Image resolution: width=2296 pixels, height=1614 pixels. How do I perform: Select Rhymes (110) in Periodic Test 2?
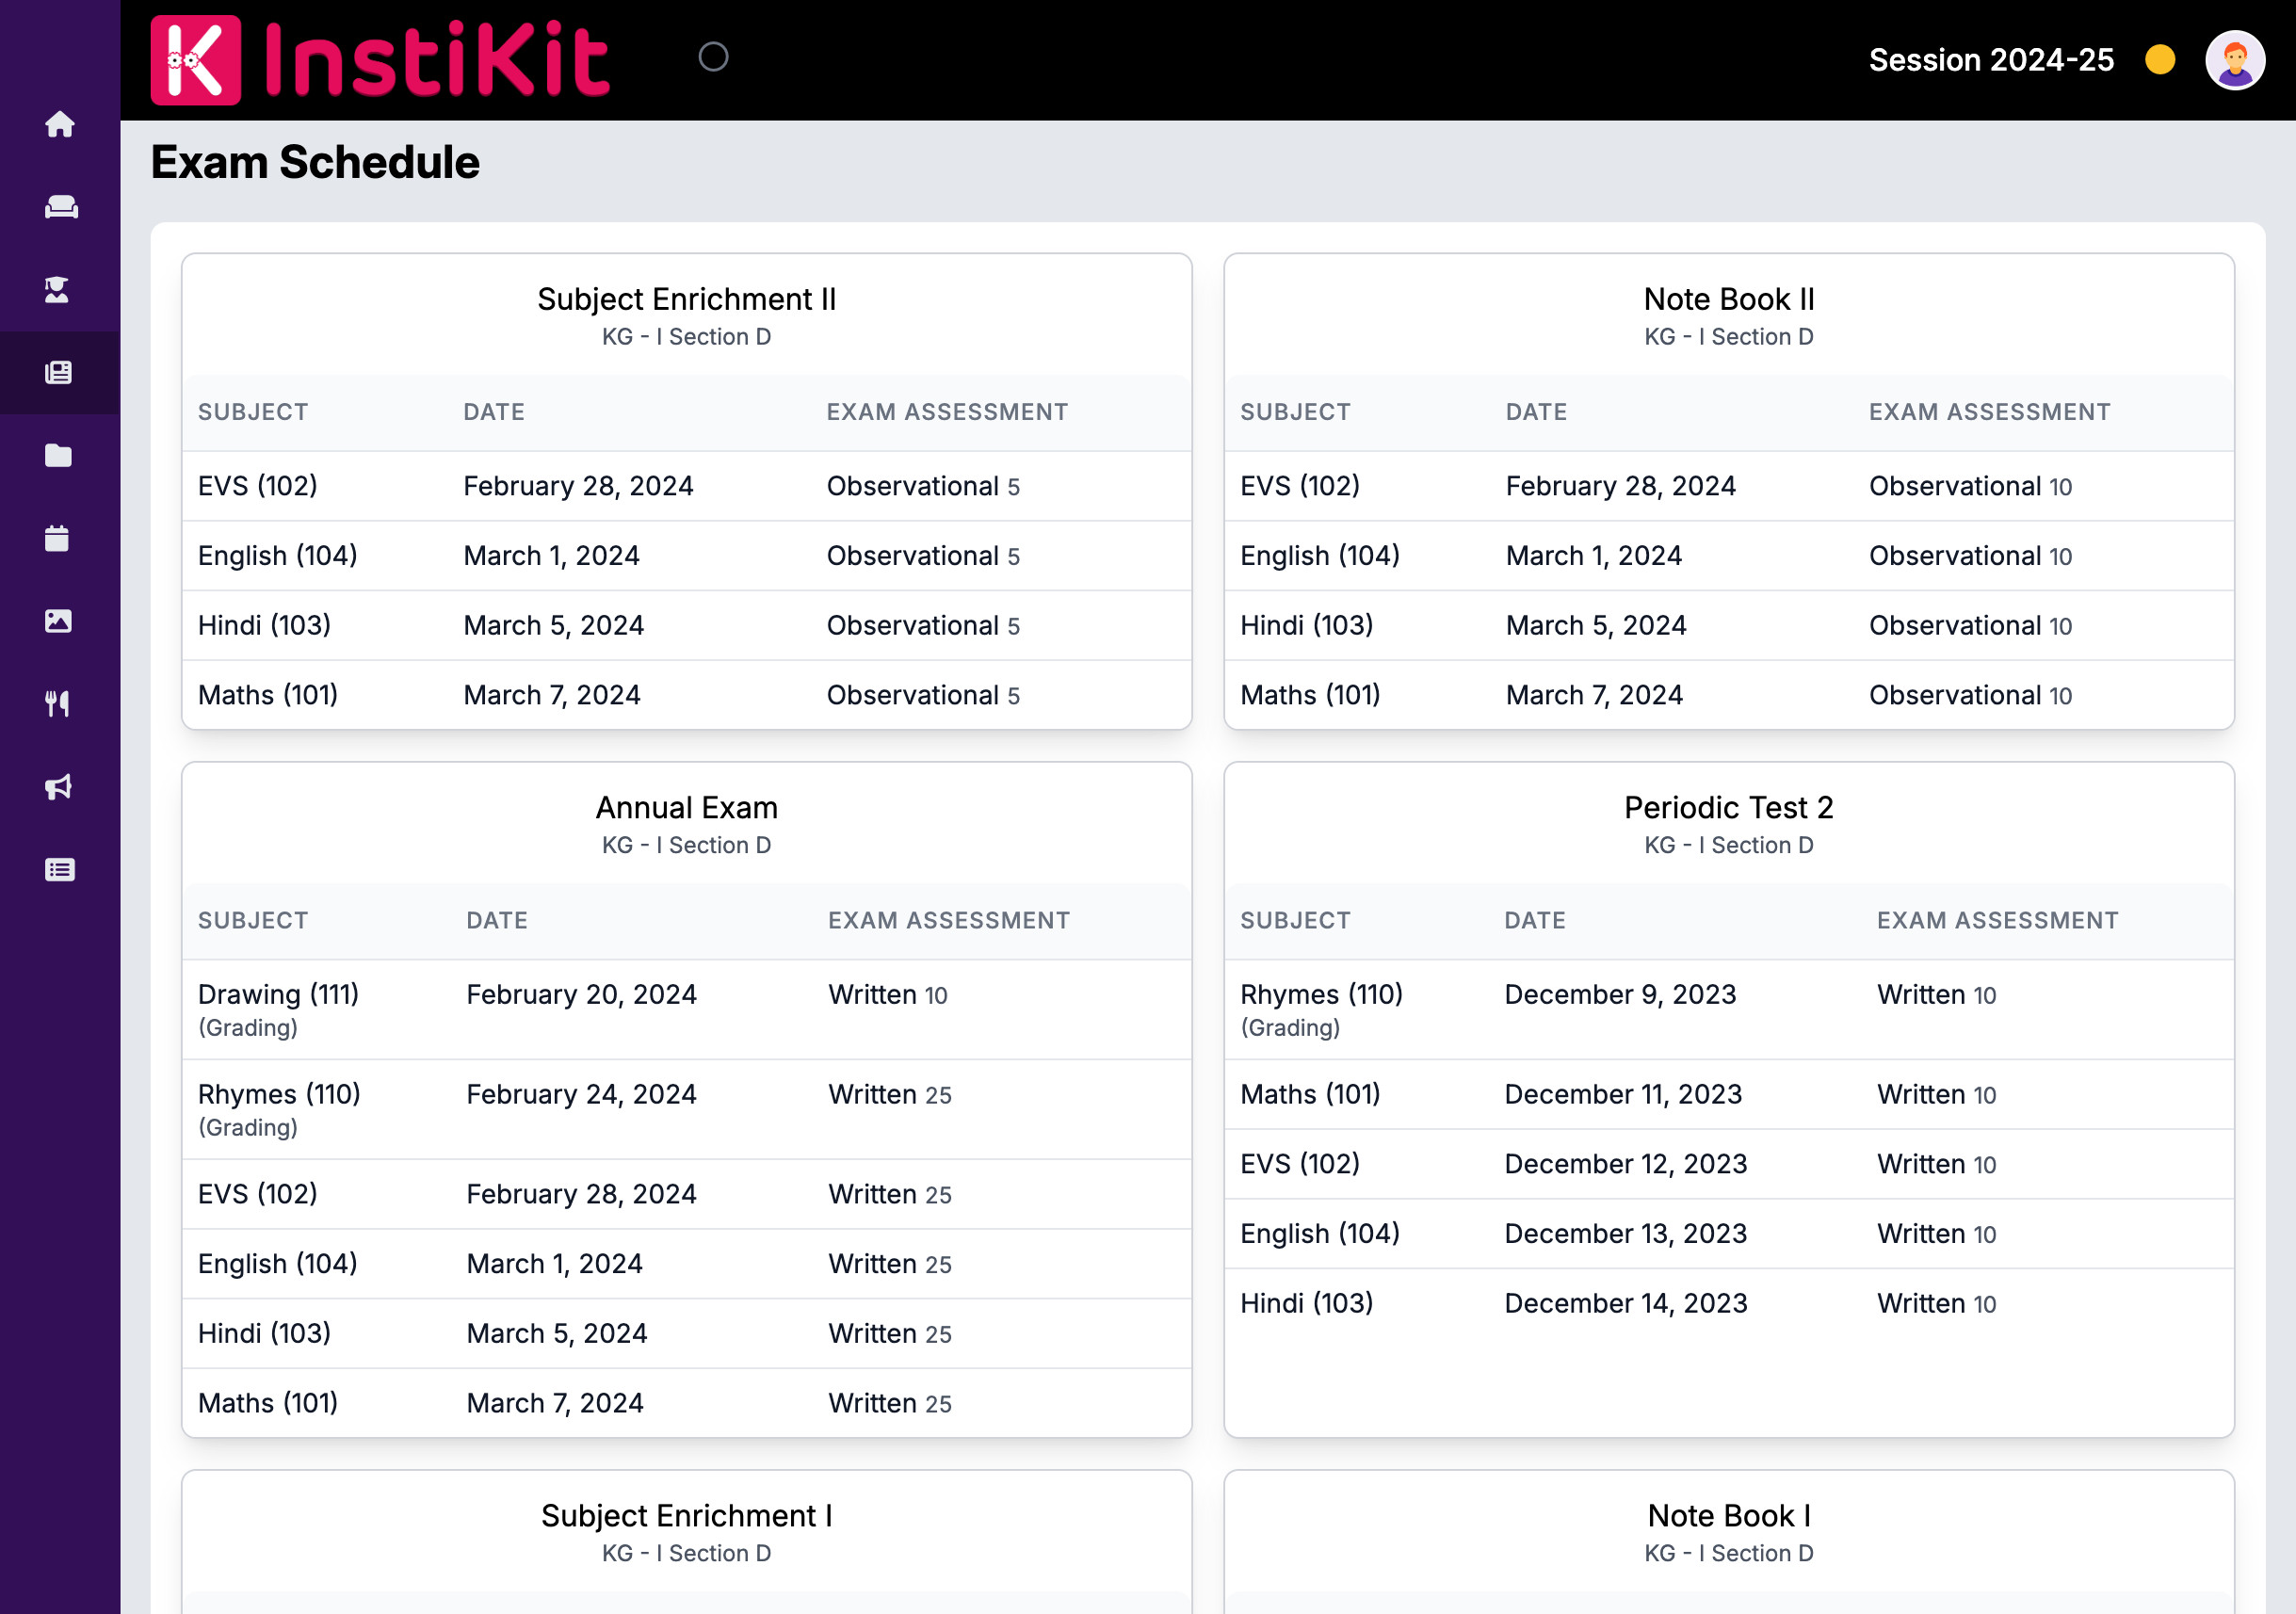(1321, 994)
